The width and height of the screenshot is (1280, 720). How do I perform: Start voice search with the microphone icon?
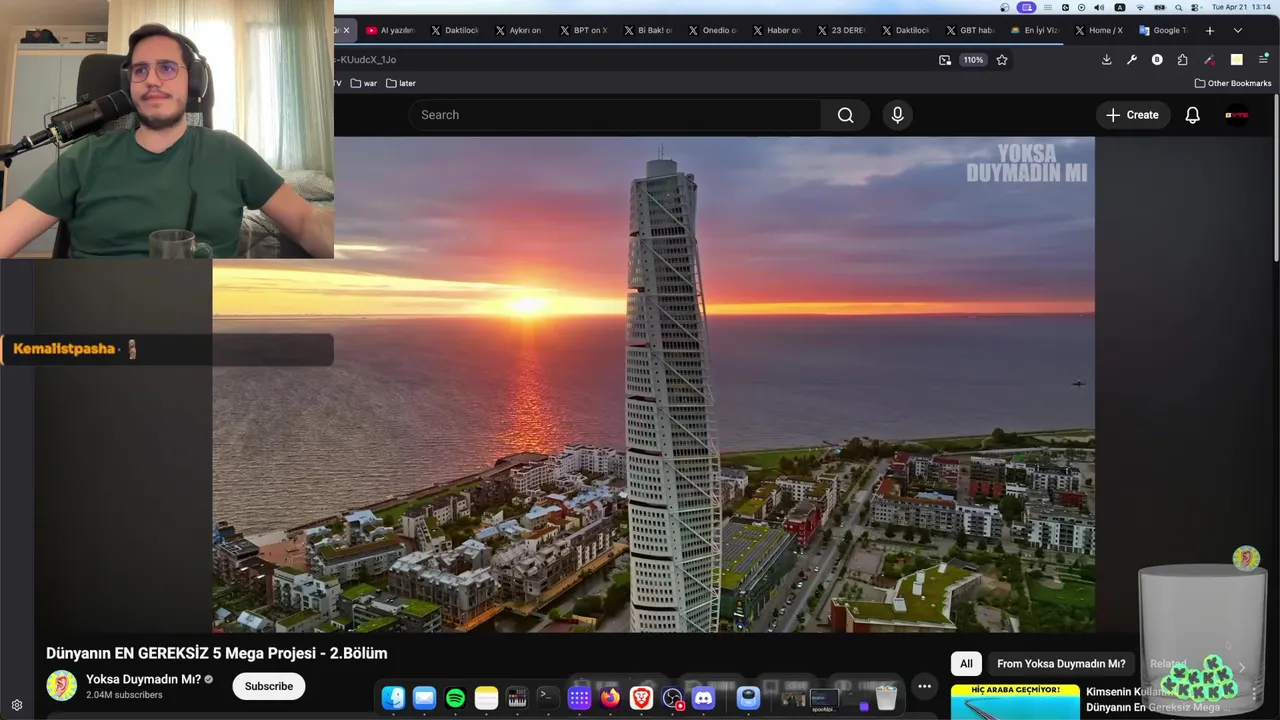tap(897, 115)
